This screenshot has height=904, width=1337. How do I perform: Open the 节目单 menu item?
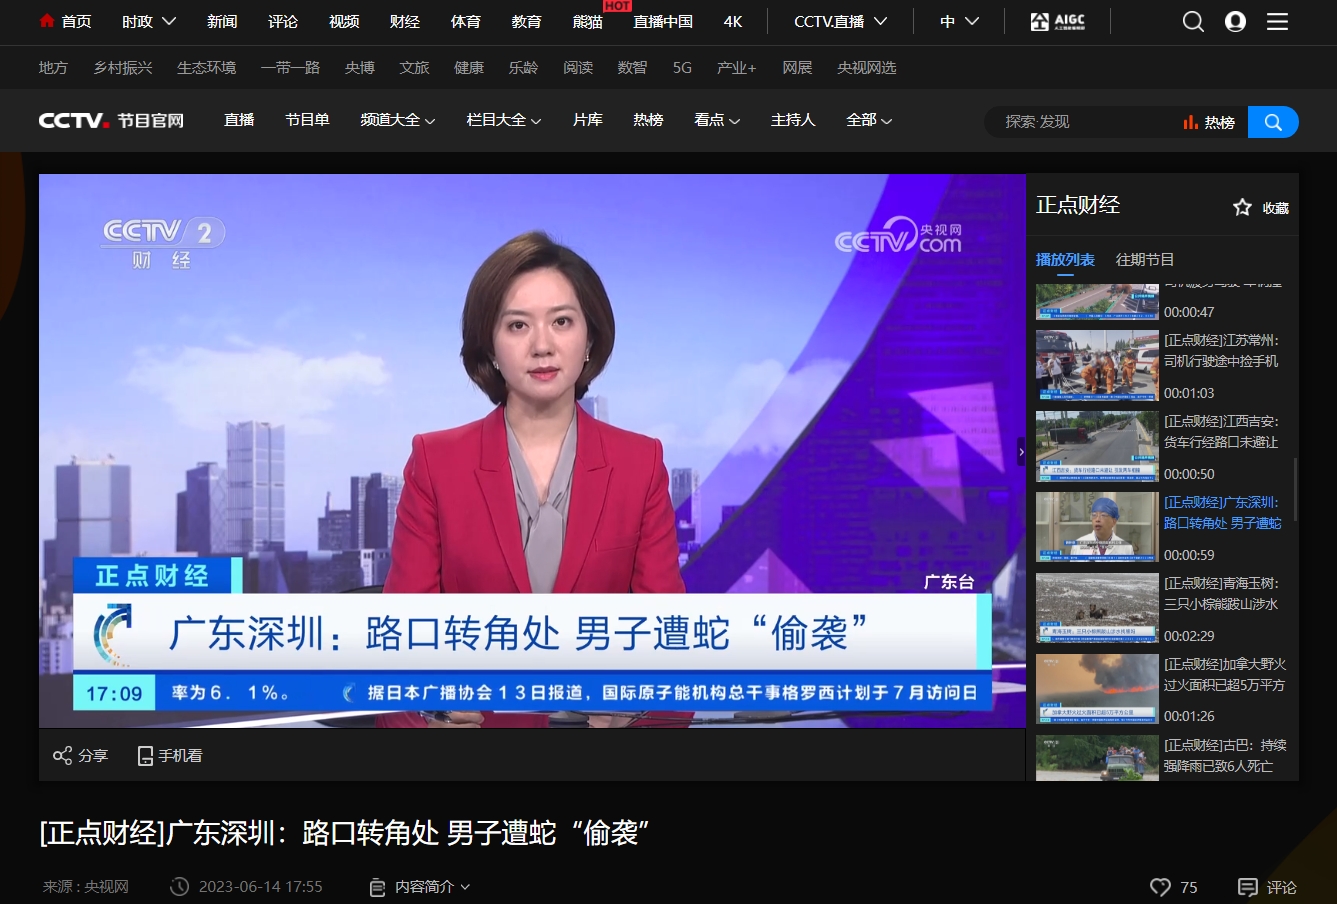click(307, 120)
